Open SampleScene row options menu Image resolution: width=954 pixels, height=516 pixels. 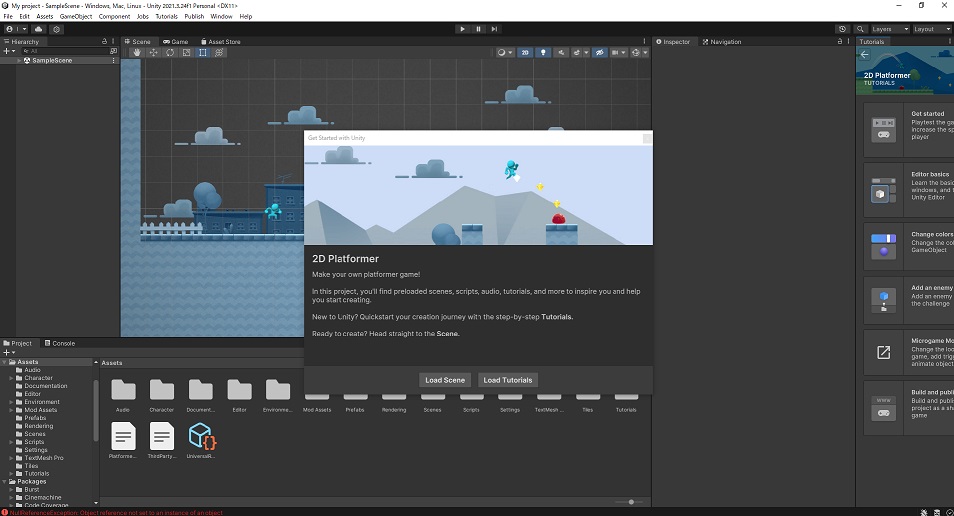pyautogui.click(x=113, y=60)
